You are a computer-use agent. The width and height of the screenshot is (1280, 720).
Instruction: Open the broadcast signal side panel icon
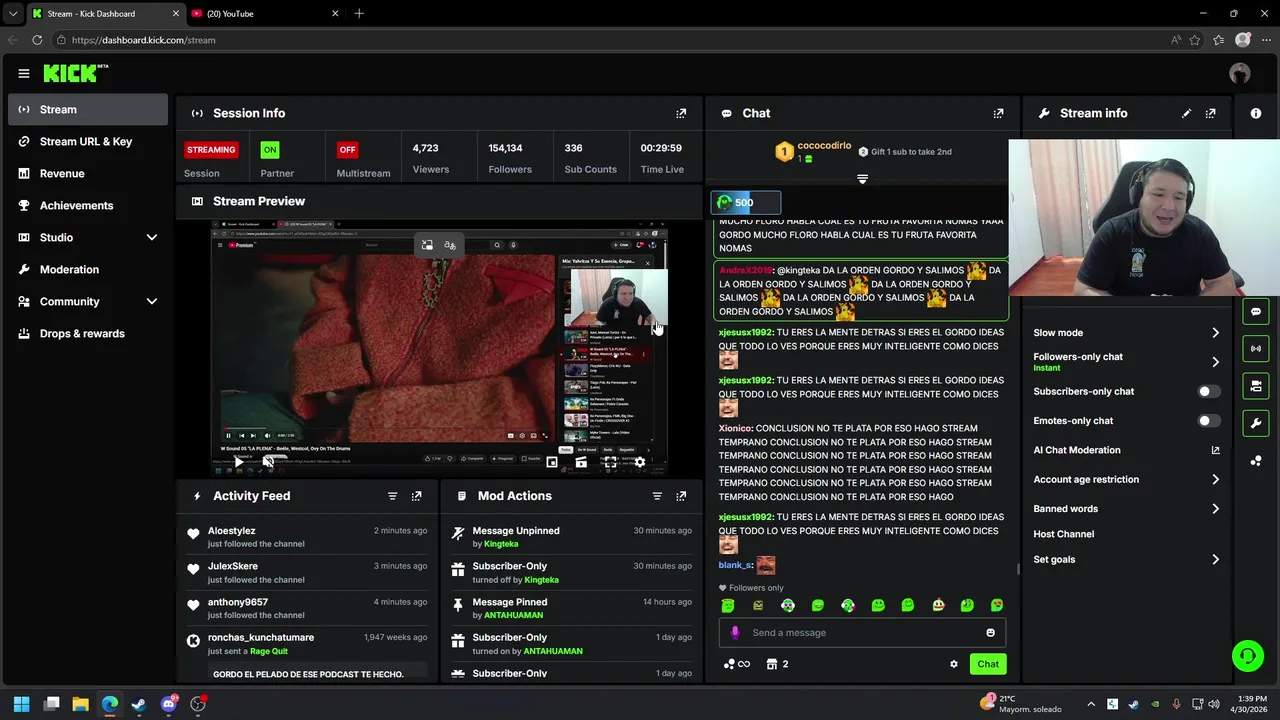[1256, 349]
